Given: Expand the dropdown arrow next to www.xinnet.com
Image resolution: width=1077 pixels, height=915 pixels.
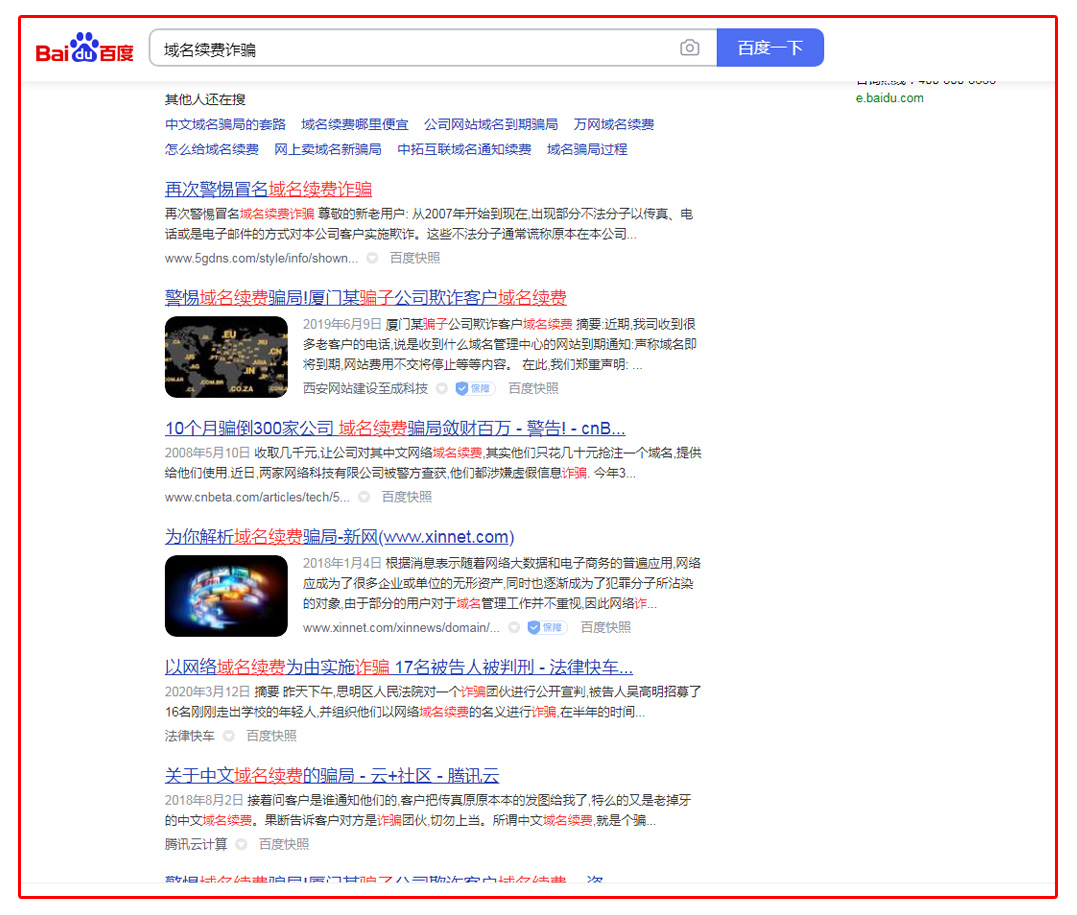Looking at the screenshot, I should pyautogui.click(x=514, y=627).
